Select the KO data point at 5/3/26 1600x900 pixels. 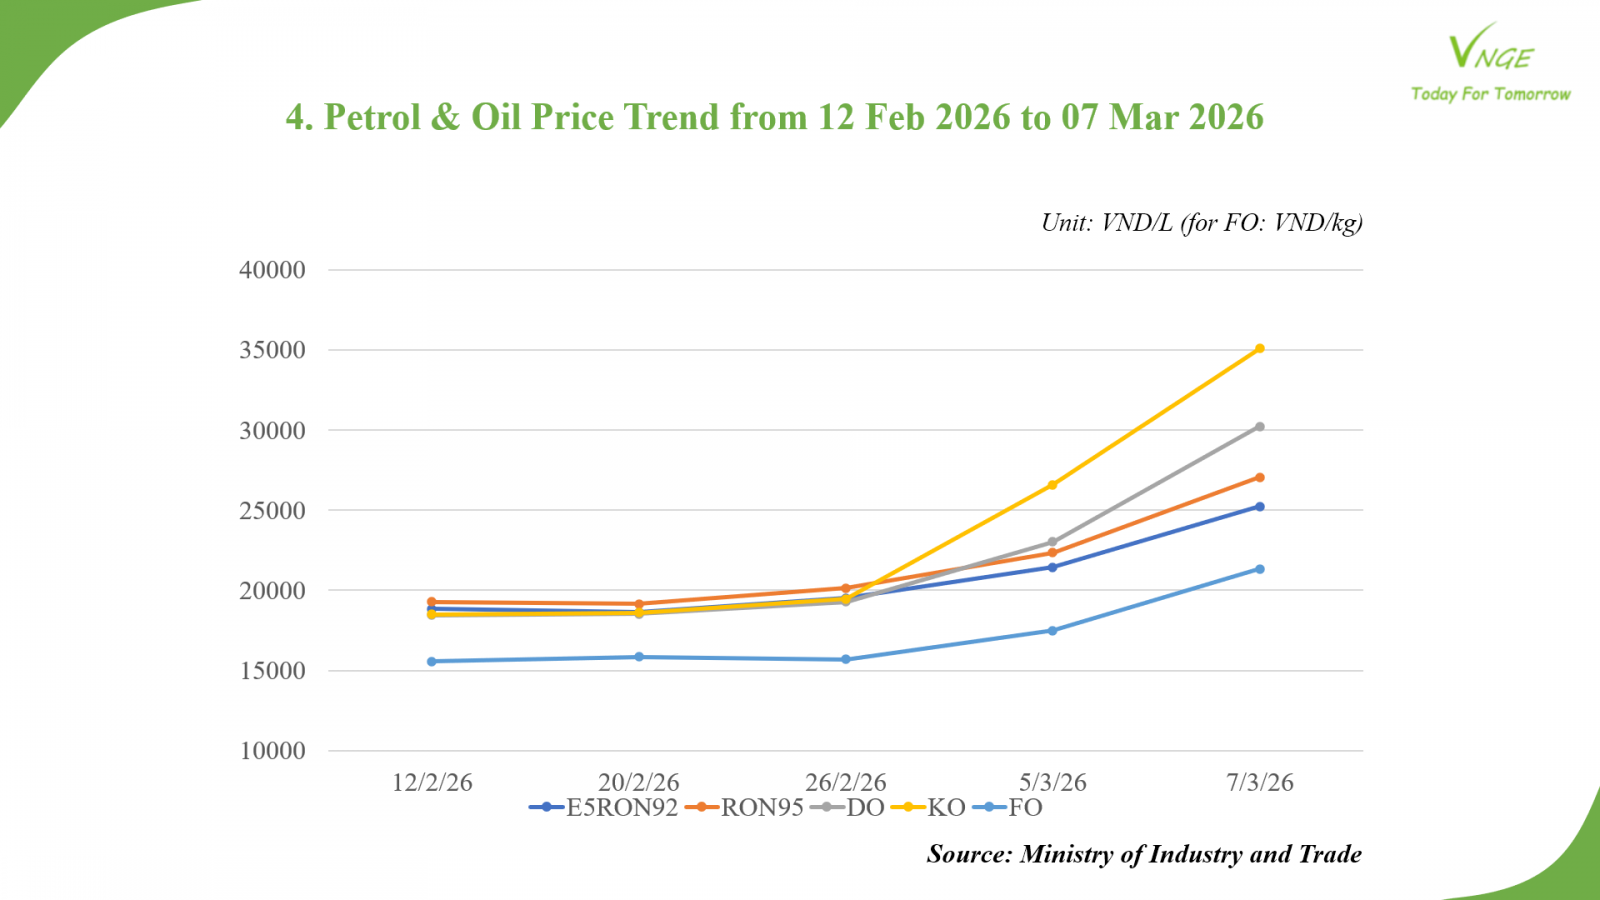(x=1052, y=485)
